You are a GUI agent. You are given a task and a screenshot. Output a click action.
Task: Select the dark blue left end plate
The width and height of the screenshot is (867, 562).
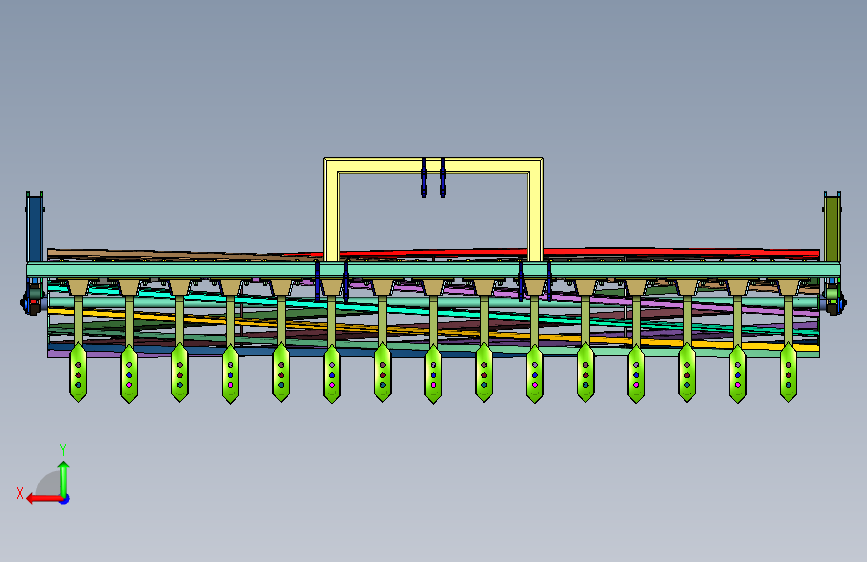pos(35,229)
